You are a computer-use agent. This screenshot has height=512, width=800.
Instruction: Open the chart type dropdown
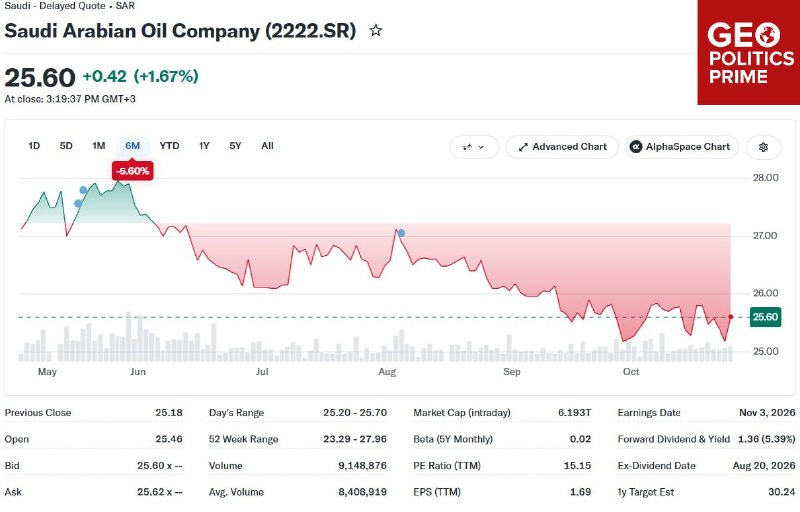(x=473, y=147)
